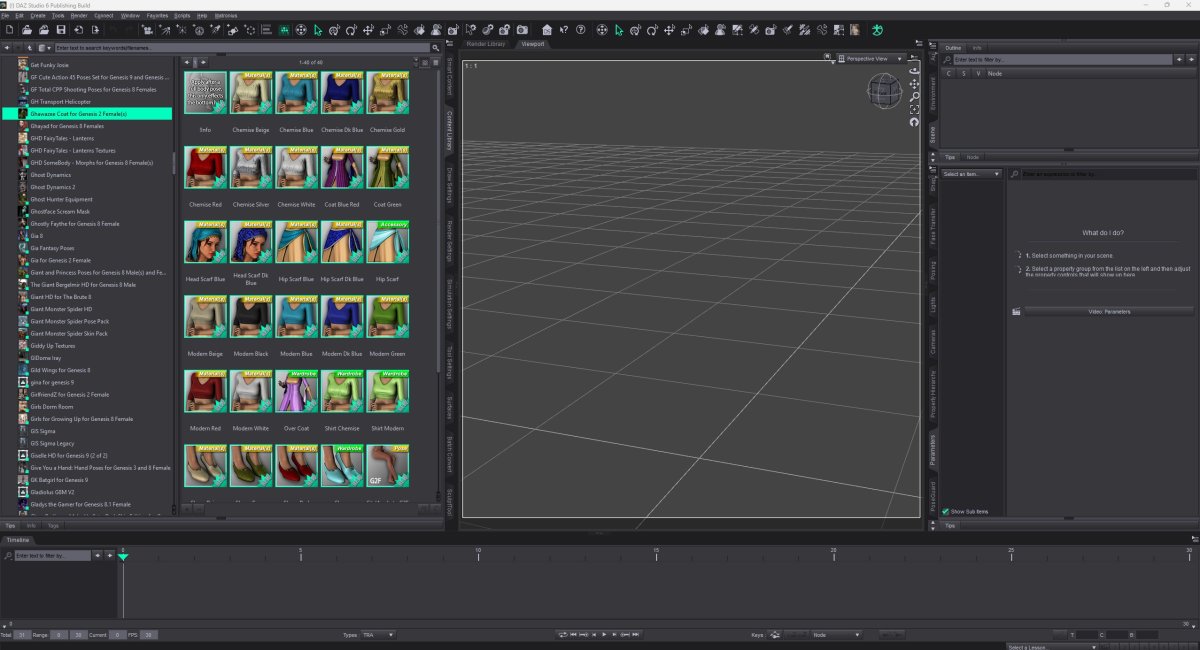Open the Render menu
Image resolution: width=1200 pixels, height=650 pixels.
point(79,16)
